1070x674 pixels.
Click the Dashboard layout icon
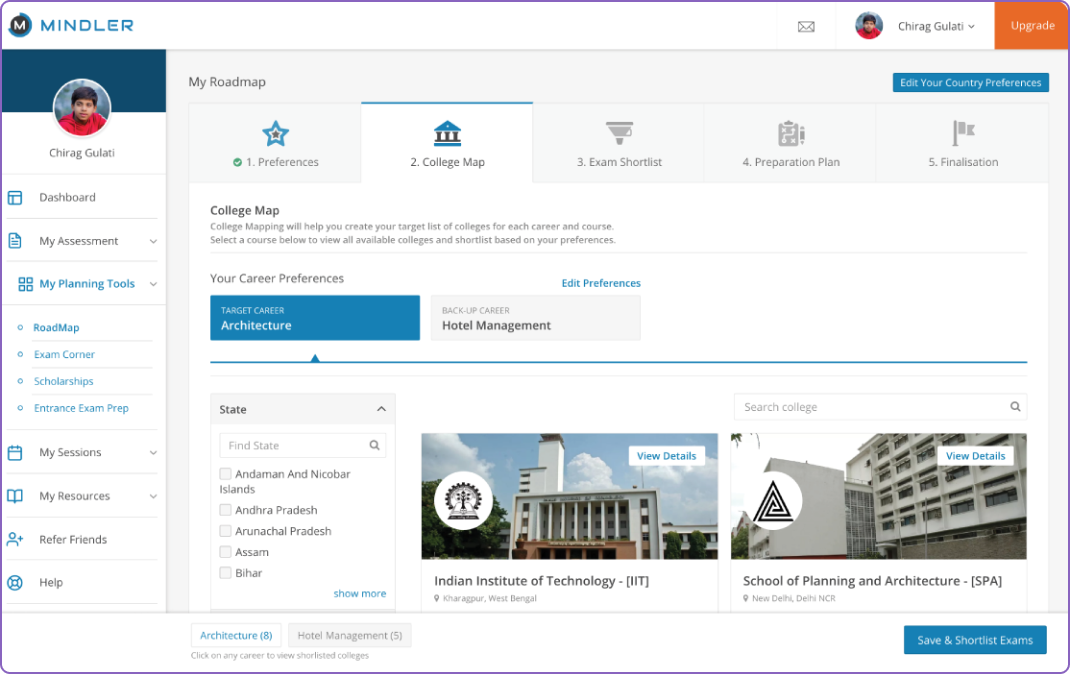click(x=15, y=198)
